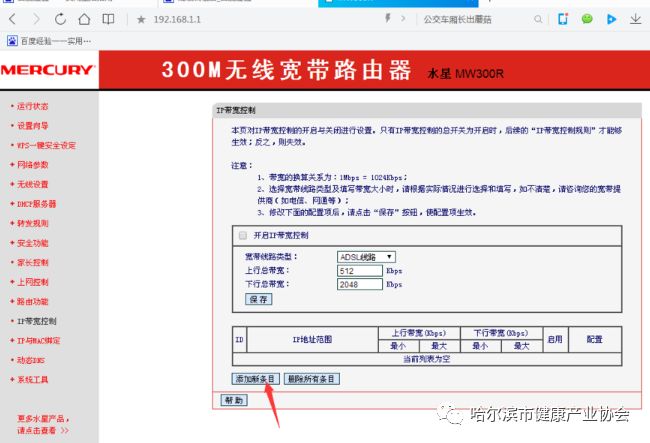This screenshot has height=443, width=650.
Task: Expand 路由功能 in the sidebar
Action: pyautogui.click(x=32, y=301)
